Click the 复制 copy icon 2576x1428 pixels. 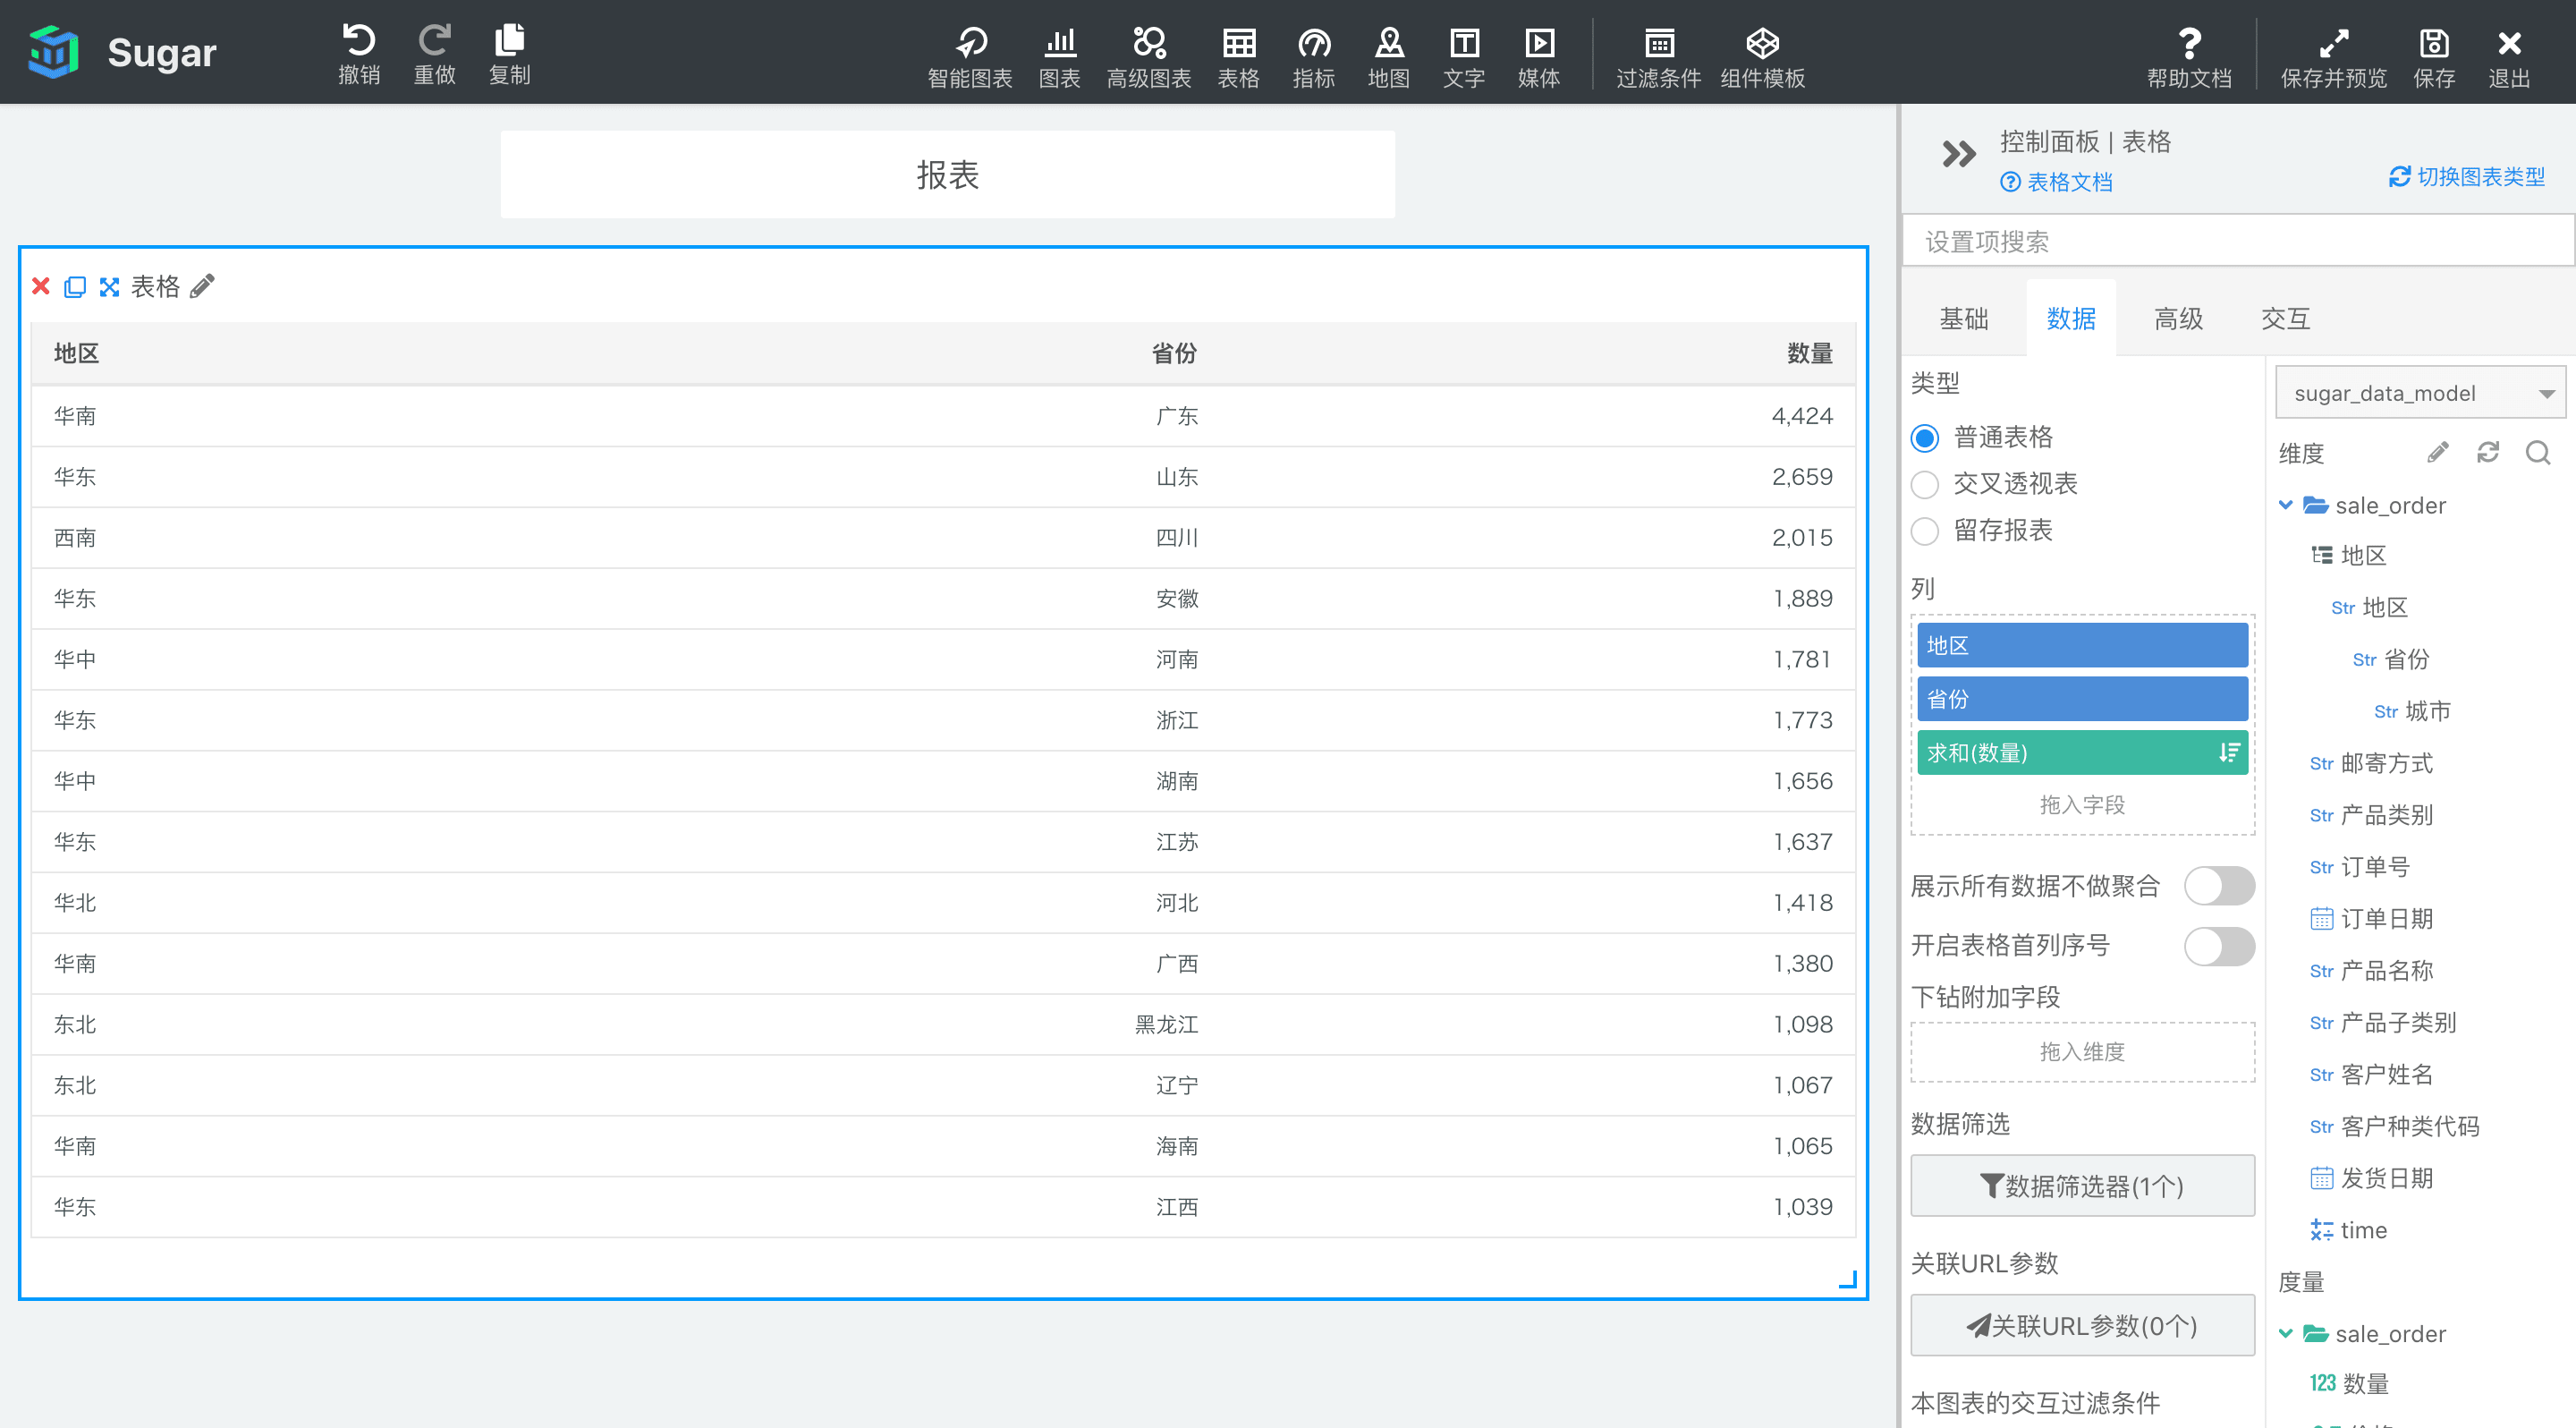pyautogui.click(x=509, y=53)
